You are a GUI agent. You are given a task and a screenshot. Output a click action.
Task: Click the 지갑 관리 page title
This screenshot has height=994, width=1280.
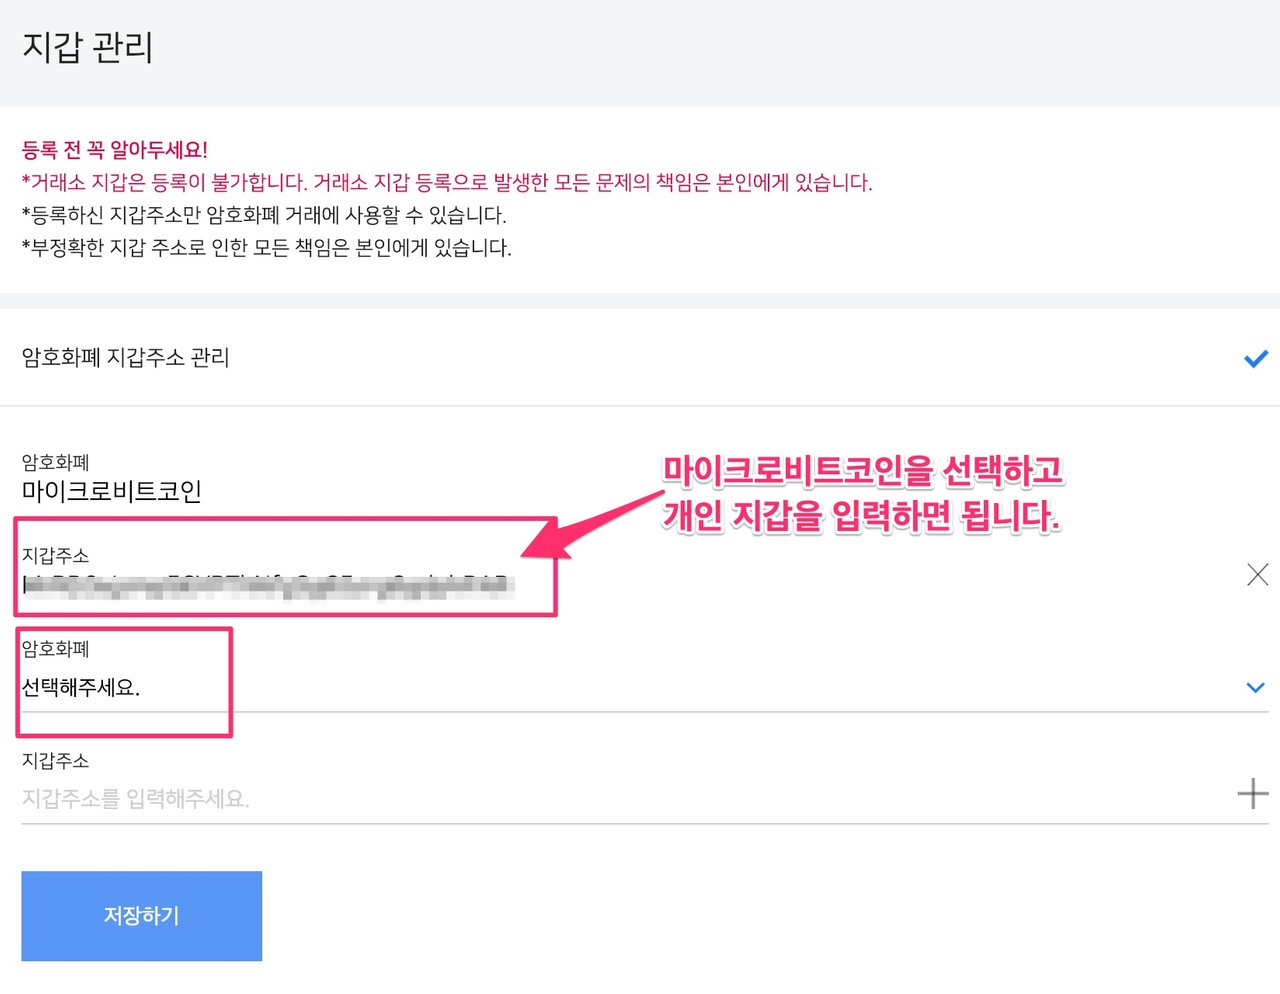coord(85,46)
